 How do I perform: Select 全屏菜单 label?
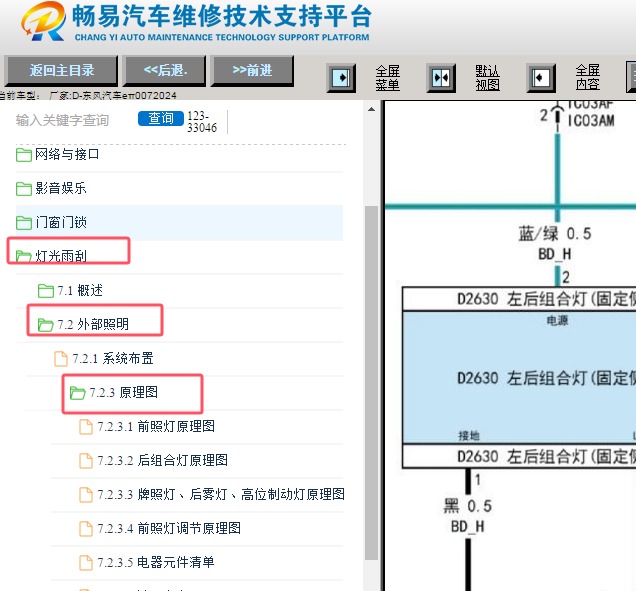tap(387, 77)
